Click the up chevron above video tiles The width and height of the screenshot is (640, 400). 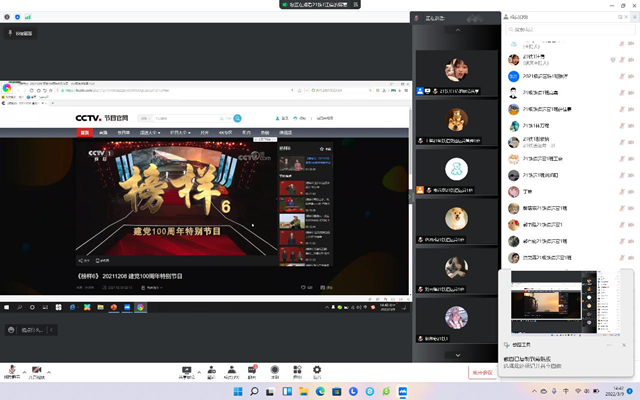(x=458, y=30)
